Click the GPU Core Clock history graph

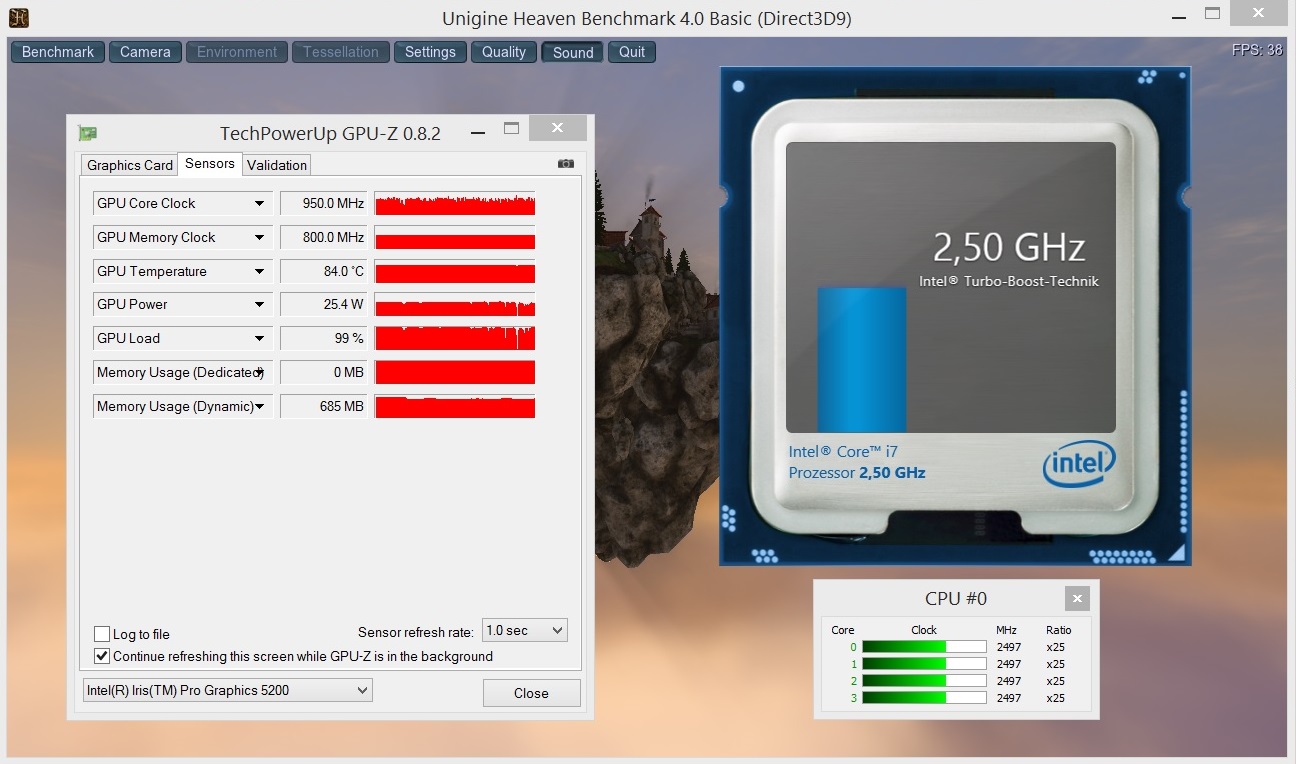pos(455,203)
